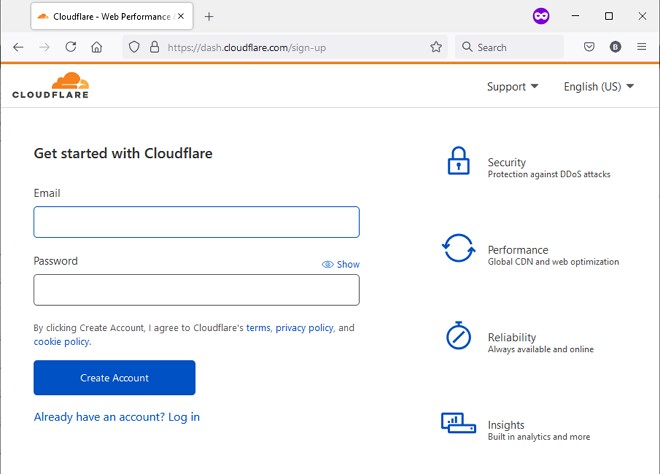Screen dimensions: 660x474
Task: Click the Insights chart icon
Action: pos(458,423)
